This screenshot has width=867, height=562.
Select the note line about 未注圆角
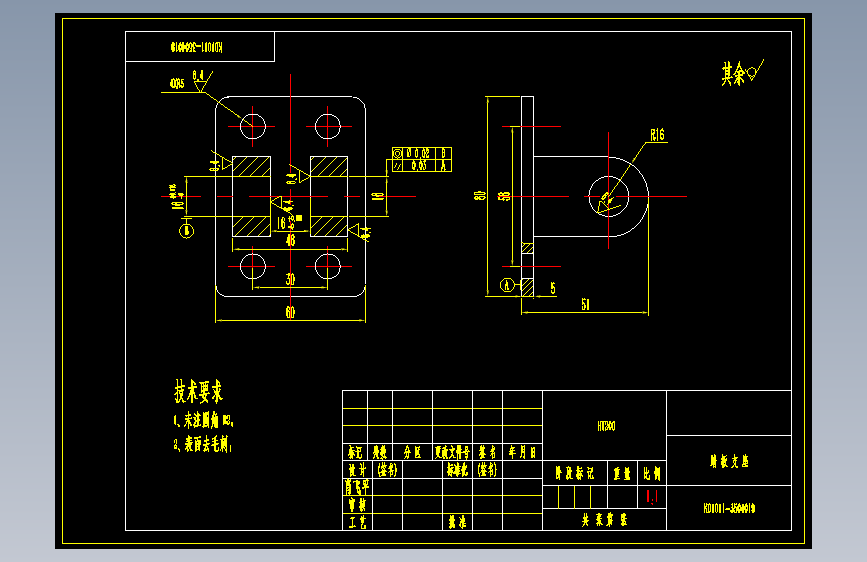click(x=203, y=420)
